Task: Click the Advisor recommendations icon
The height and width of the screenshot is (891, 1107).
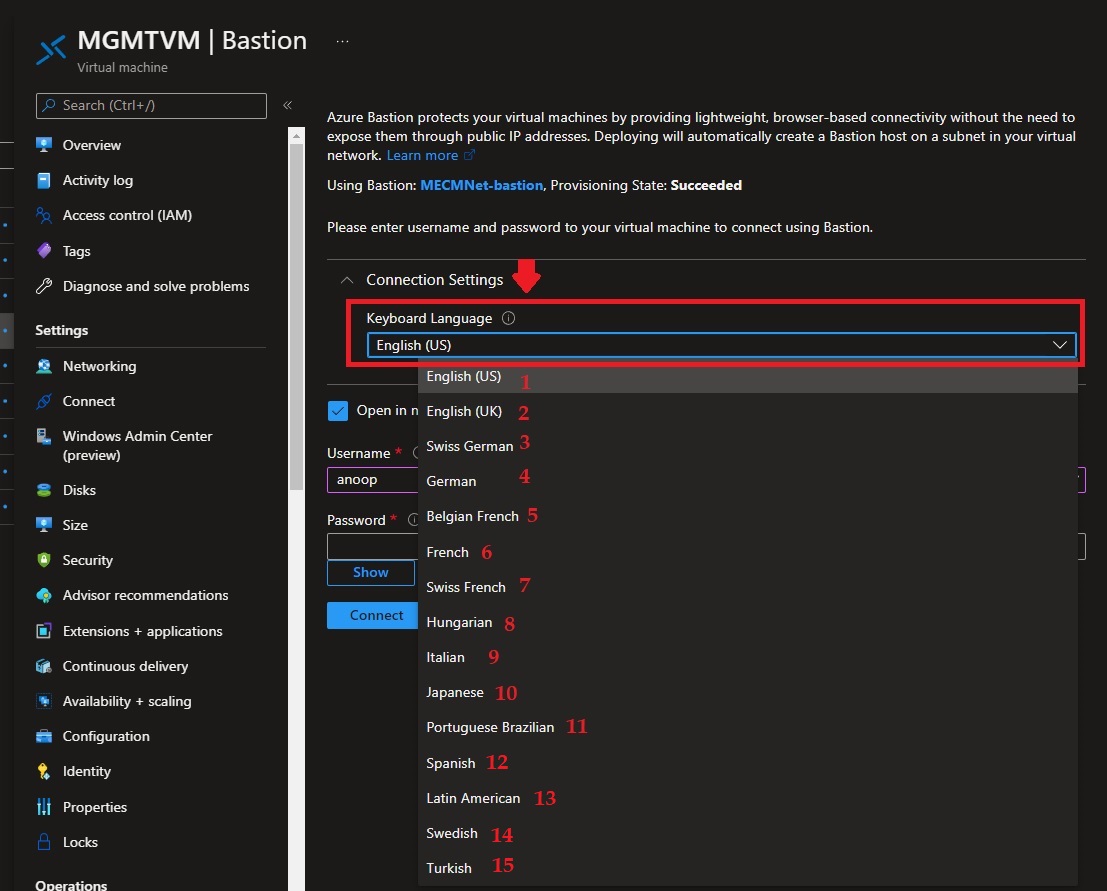Action: 44,595
